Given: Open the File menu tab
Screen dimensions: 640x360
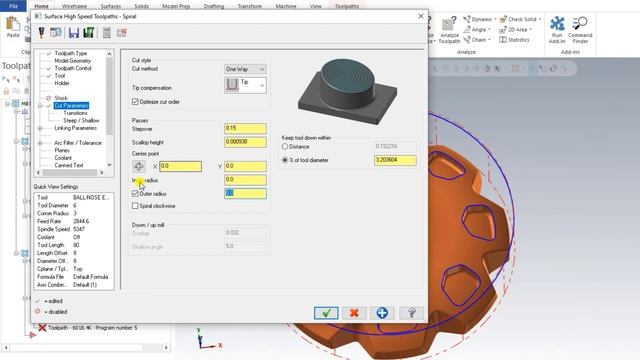Looking at the screenshot, I should coord(13,6).
